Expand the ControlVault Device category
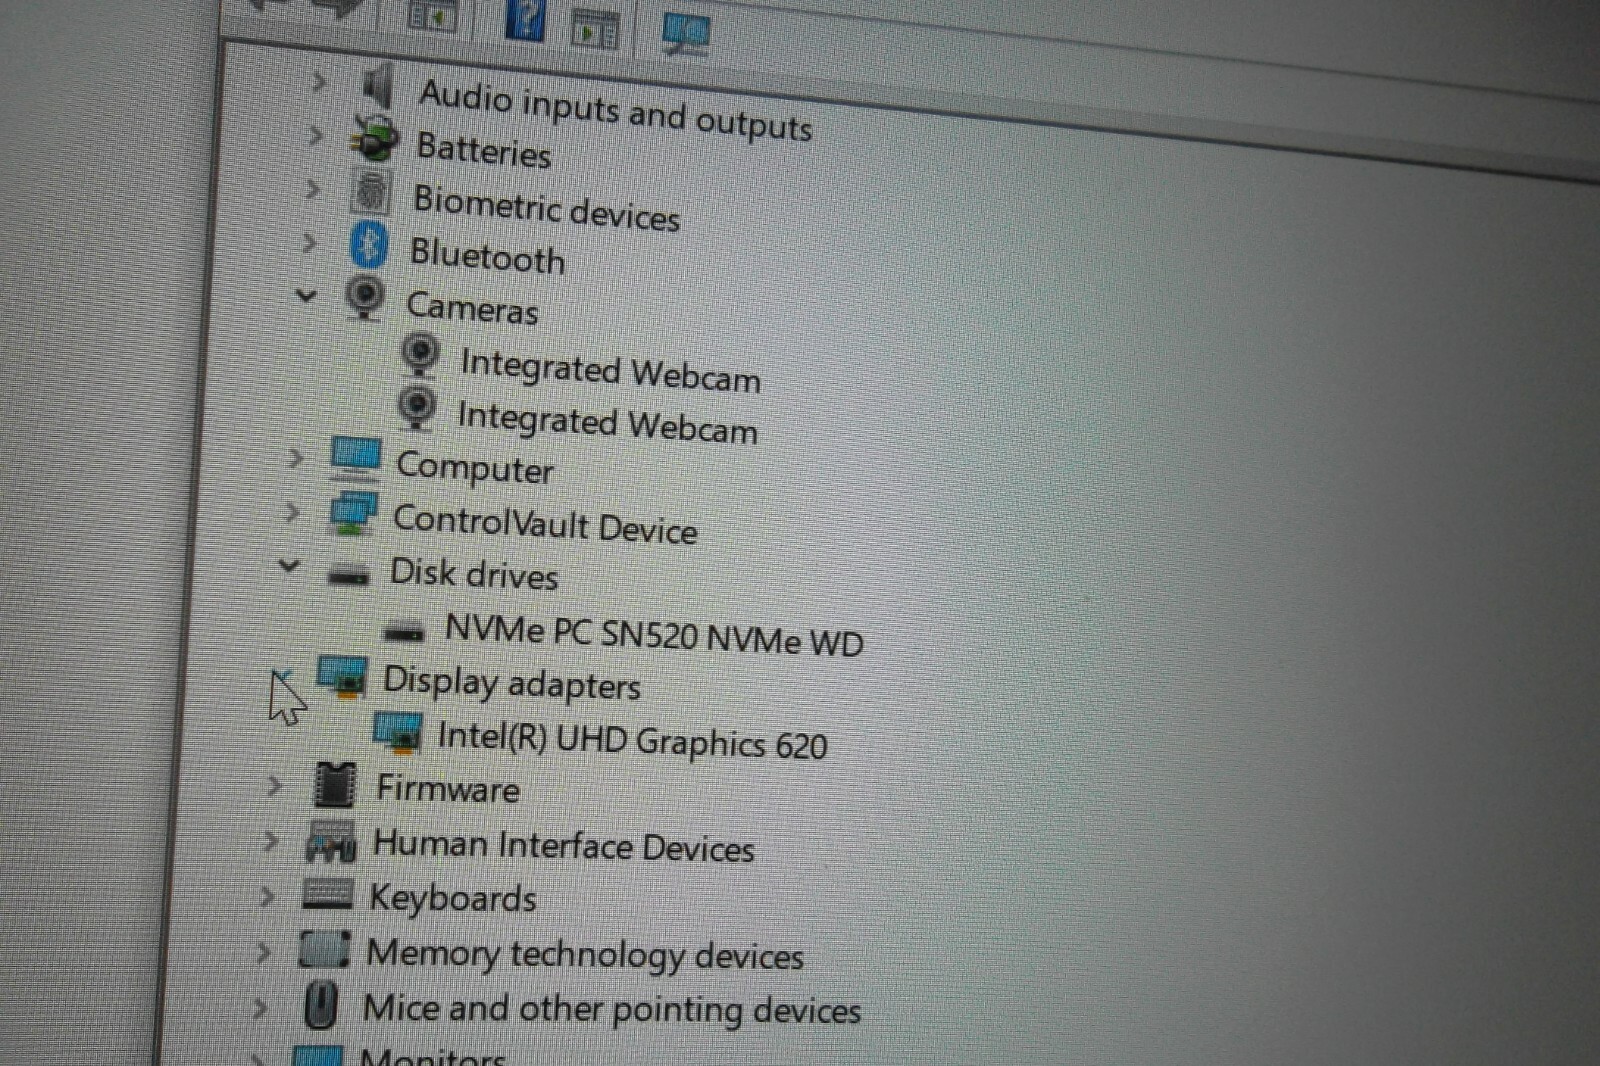 click(x=291, y=512)
